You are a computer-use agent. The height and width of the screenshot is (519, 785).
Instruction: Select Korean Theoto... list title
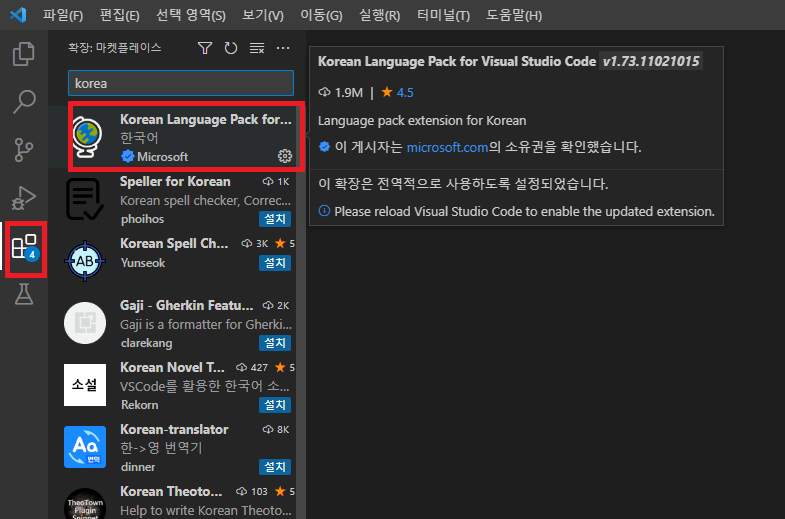click(x=171, y=491)
